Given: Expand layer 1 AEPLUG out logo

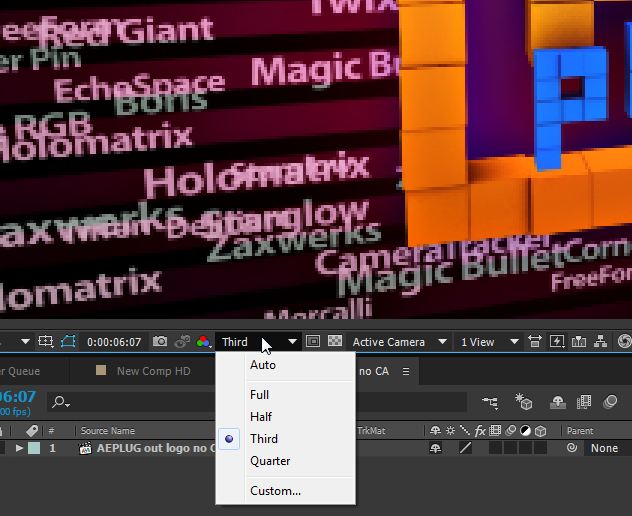Looking at the screenshot, I should (x=19, y=448).
